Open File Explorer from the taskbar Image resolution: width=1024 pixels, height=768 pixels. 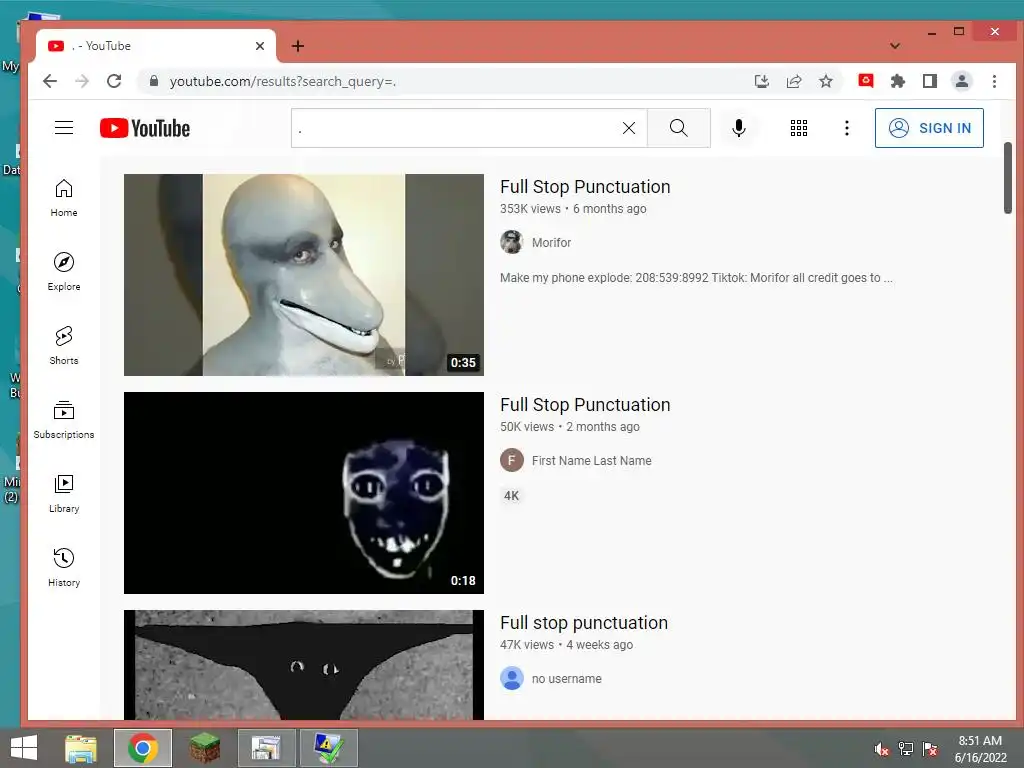coord(81,748)
